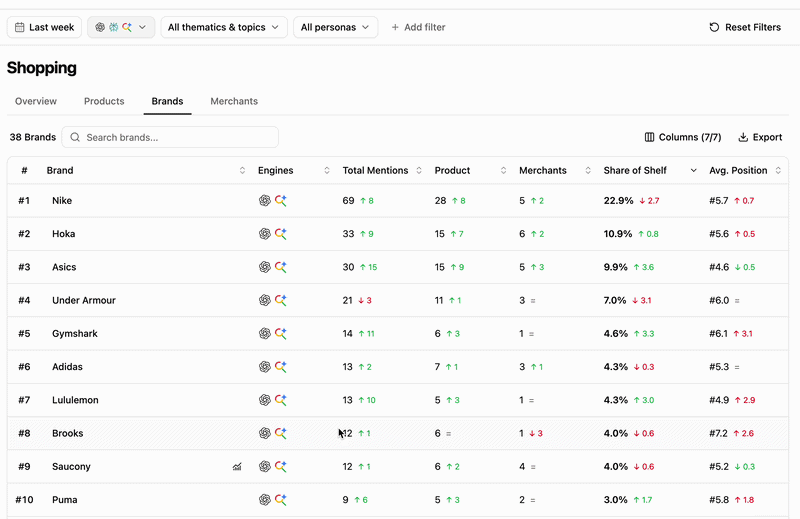Click the #7.2 average position for Brooks
Viewport: 800px width, 519px height.
(x=719, y=433)
